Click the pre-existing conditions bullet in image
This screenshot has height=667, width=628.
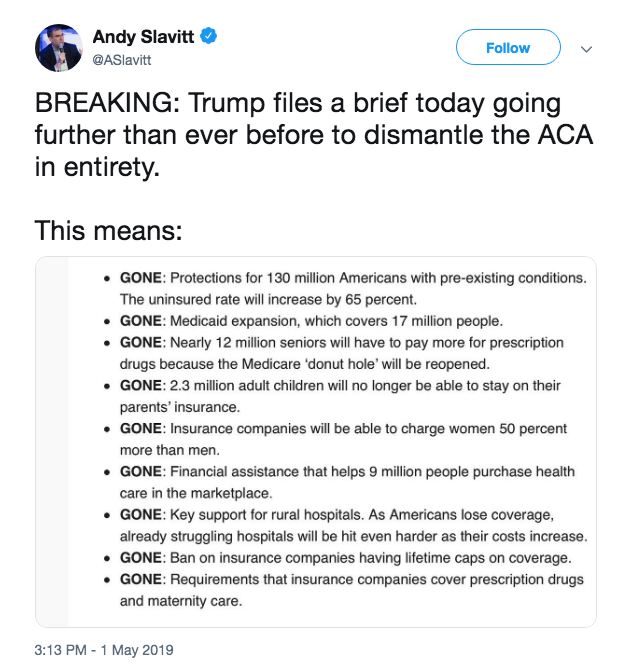[x=352, y=277]
